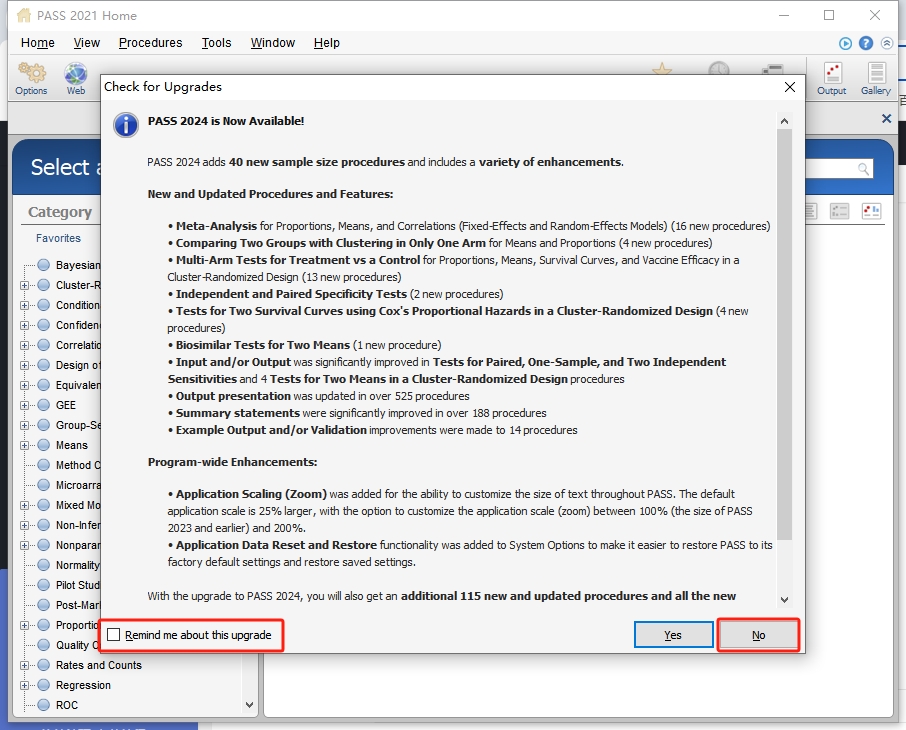Click the circle icon beside Microarra

pos(44,485)
